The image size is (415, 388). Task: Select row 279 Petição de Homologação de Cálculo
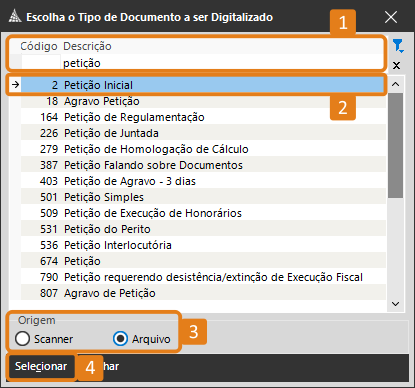pyautogui.click(x=203, y=149)
